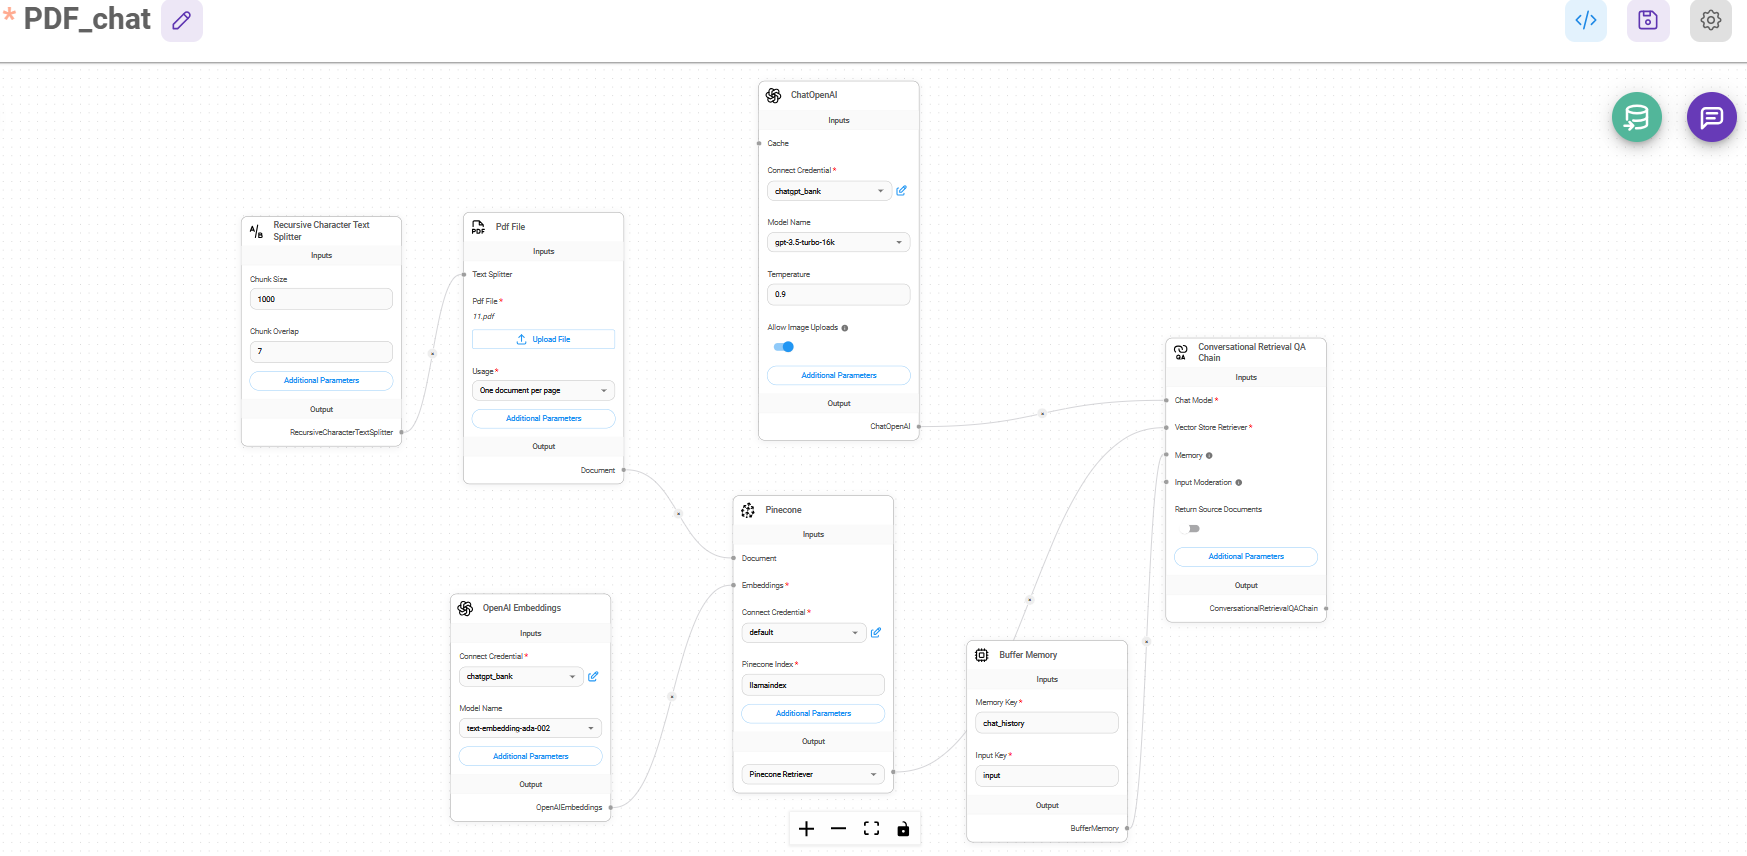
Task: Click the ChatOpenAI node logo icon
Action: pyautogui.click(x=774, y=95)
